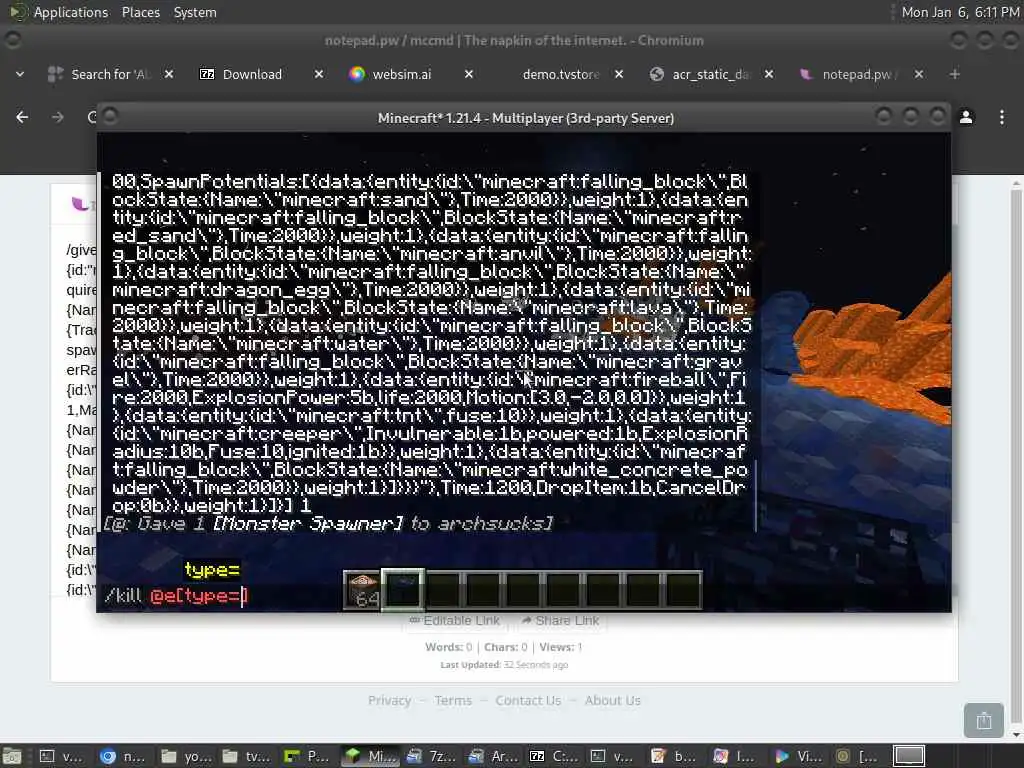Viewport: 1024px width, 768px height.
Task: Click the 'Last Updated' text on notepad.pw
Action: click(504, 665)
